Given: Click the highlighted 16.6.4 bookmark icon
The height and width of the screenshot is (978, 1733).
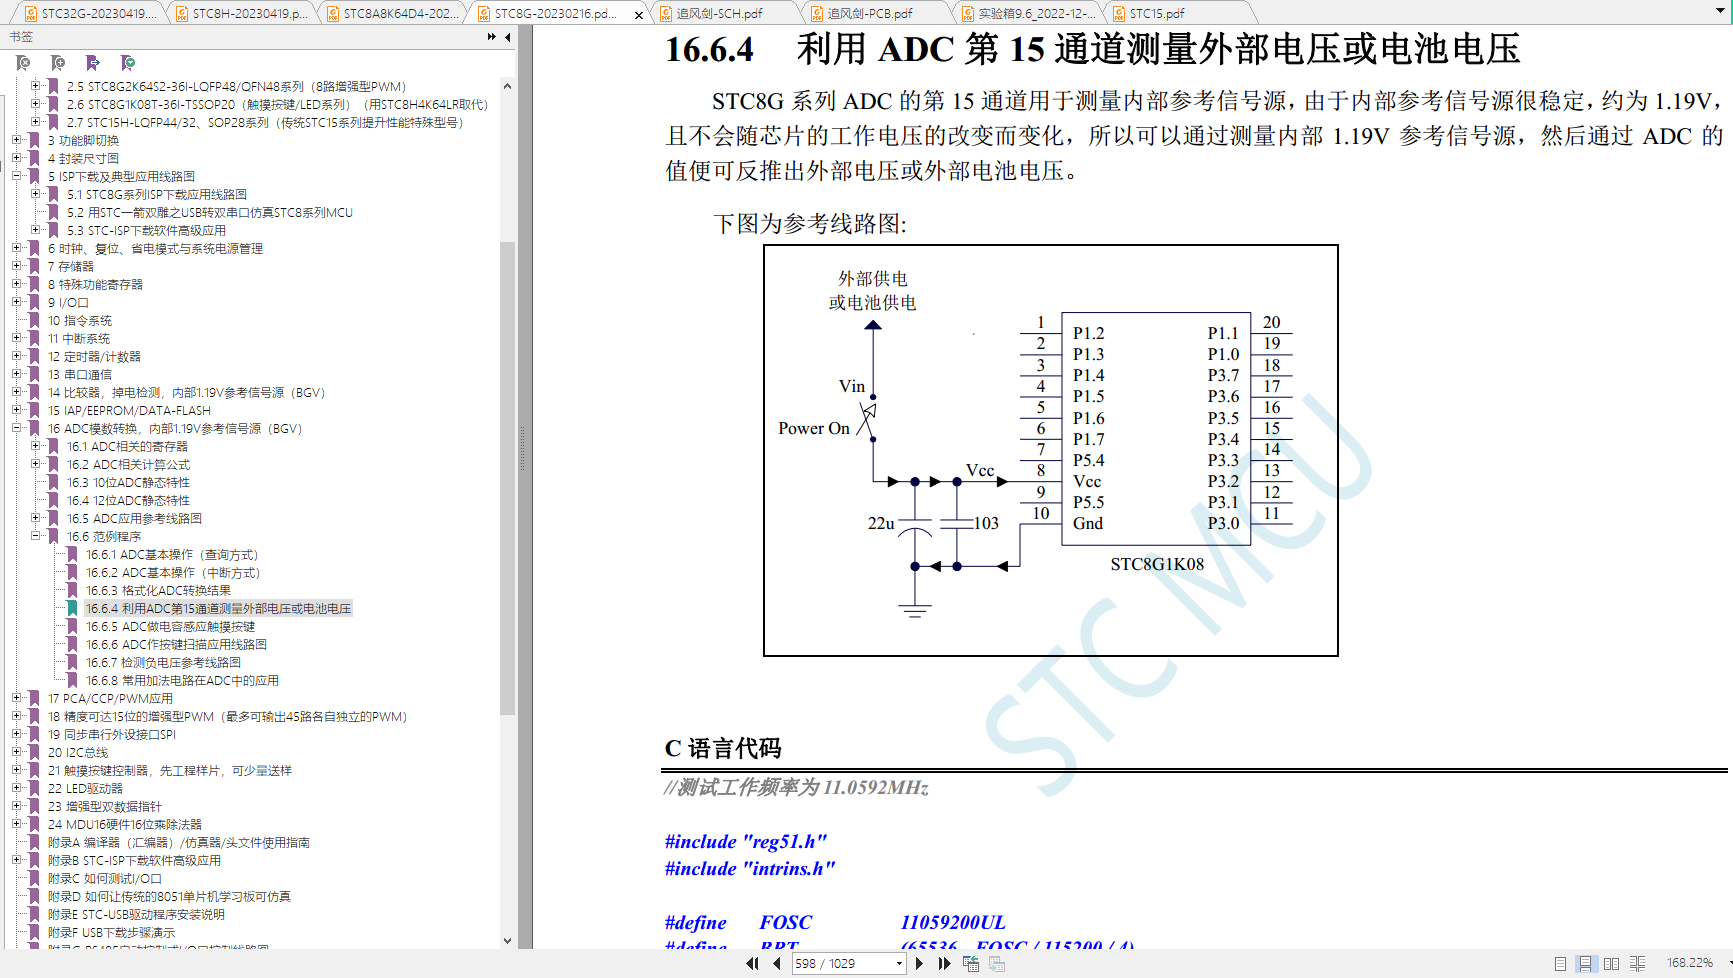Looking at the screenshot, I should click(72, 608).
